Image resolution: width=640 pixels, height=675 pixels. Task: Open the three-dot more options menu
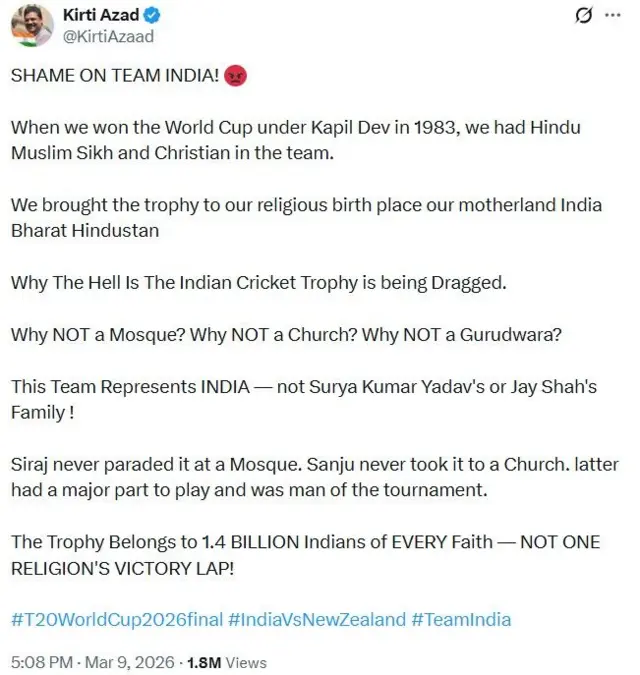[612, 15]
